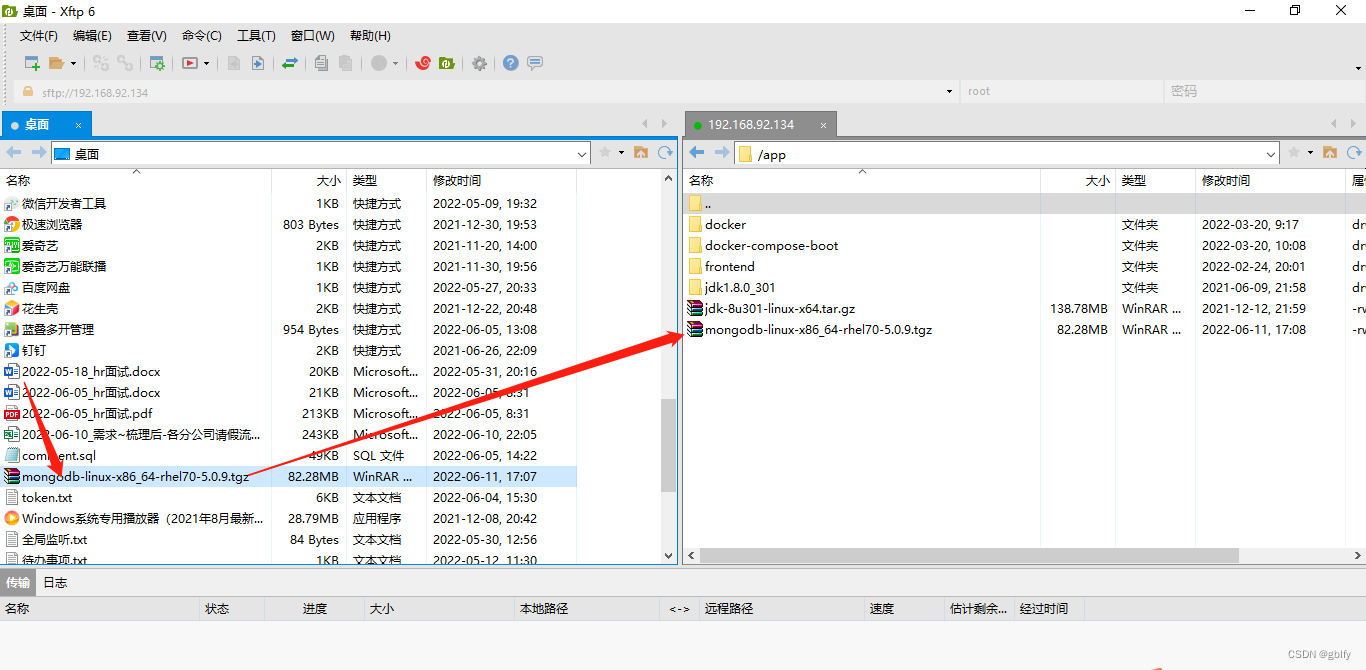Click the gray circle toolbar icon

tap(379, 63)
